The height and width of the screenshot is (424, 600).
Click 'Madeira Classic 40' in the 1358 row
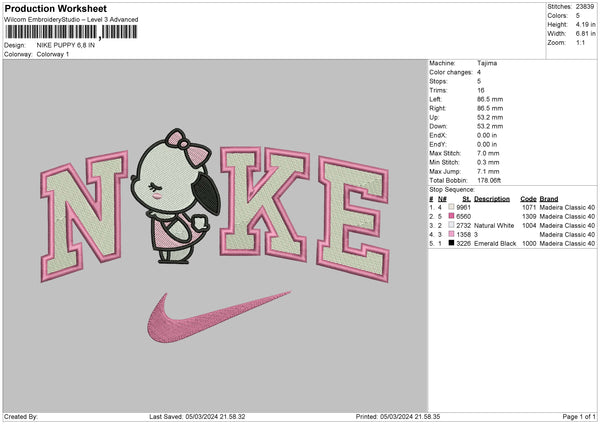(567, 235)
